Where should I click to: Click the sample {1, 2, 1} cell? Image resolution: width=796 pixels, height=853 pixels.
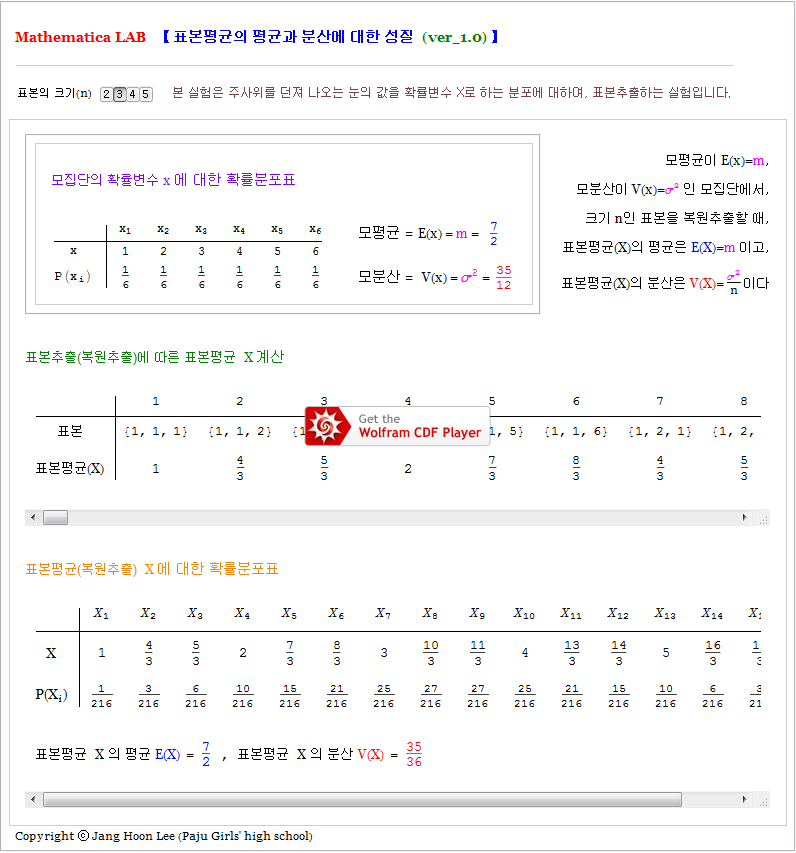tap(659, 431)
